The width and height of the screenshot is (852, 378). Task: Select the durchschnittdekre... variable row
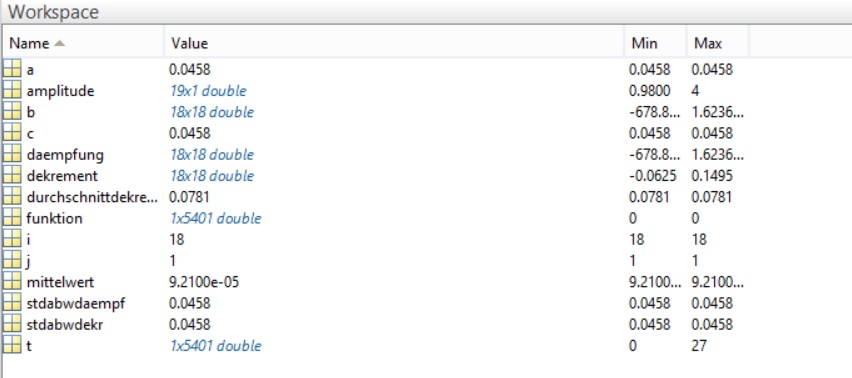click(426, 197)
